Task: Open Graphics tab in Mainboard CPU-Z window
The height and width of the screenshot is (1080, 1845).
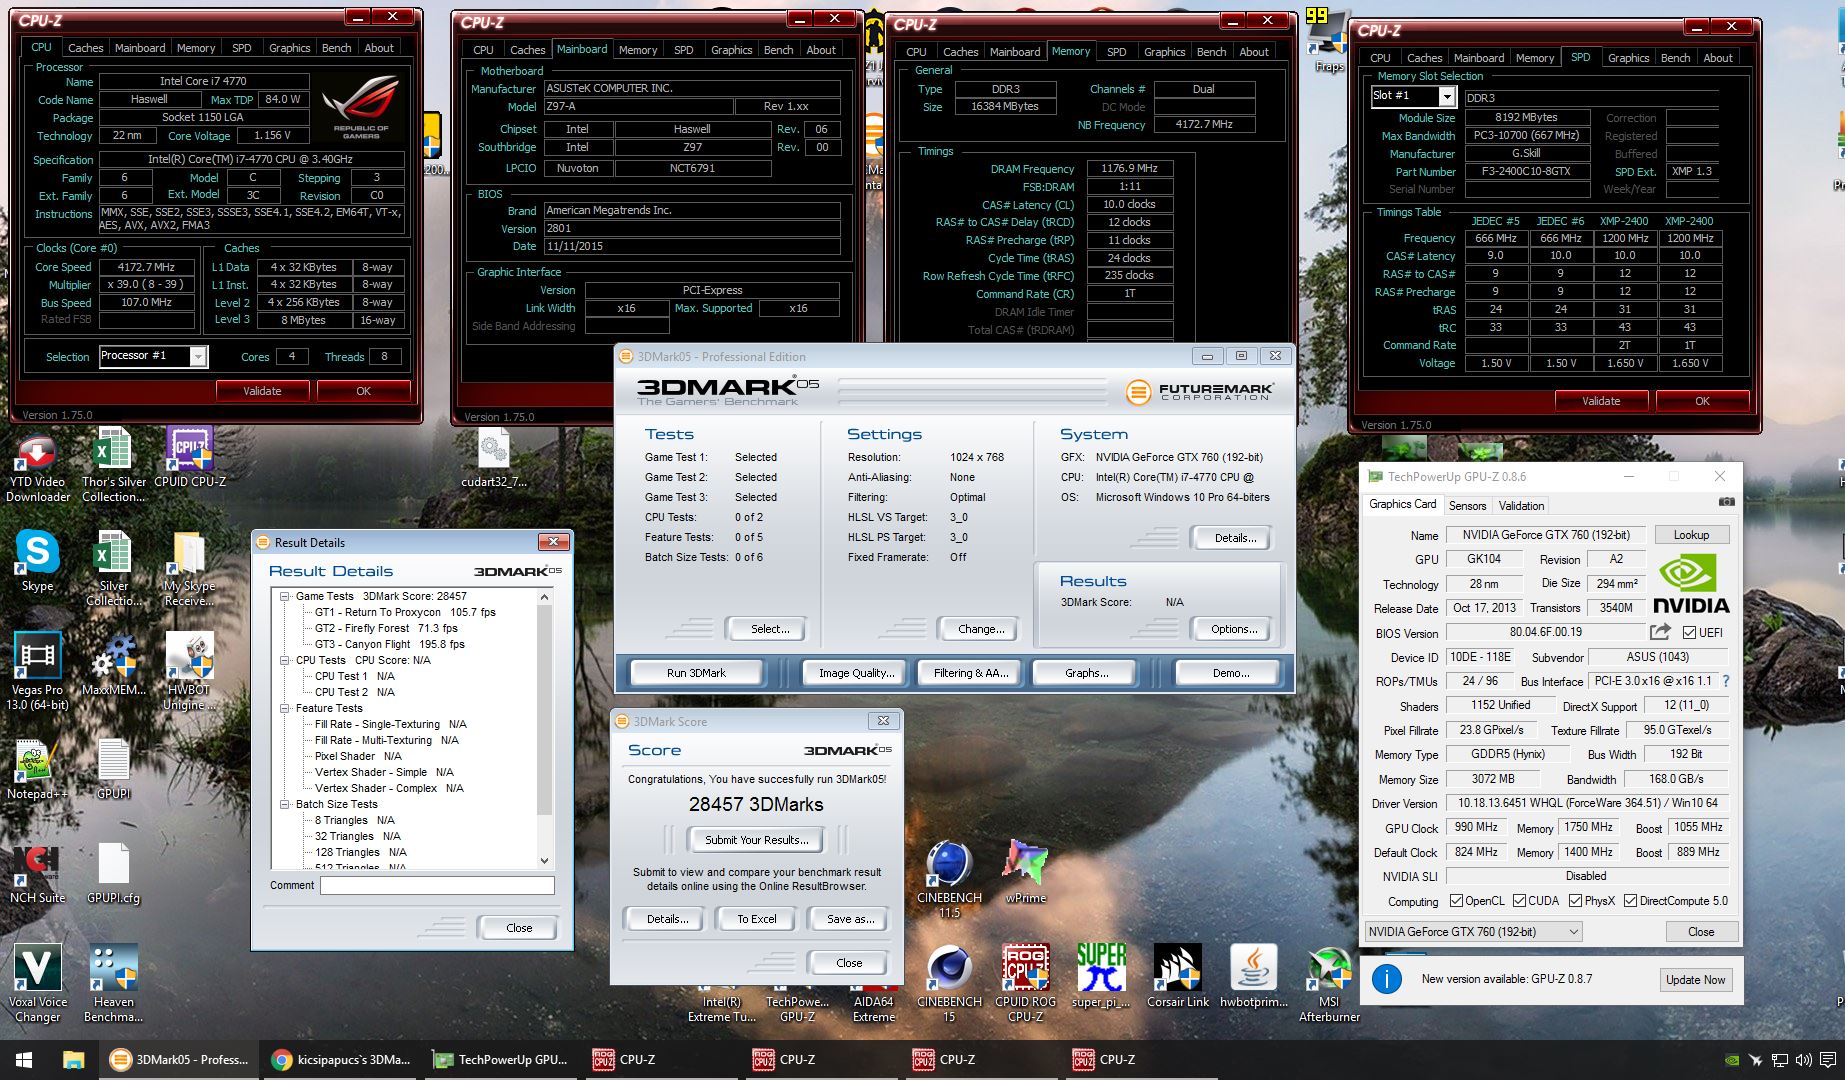Action: (731, 50)
